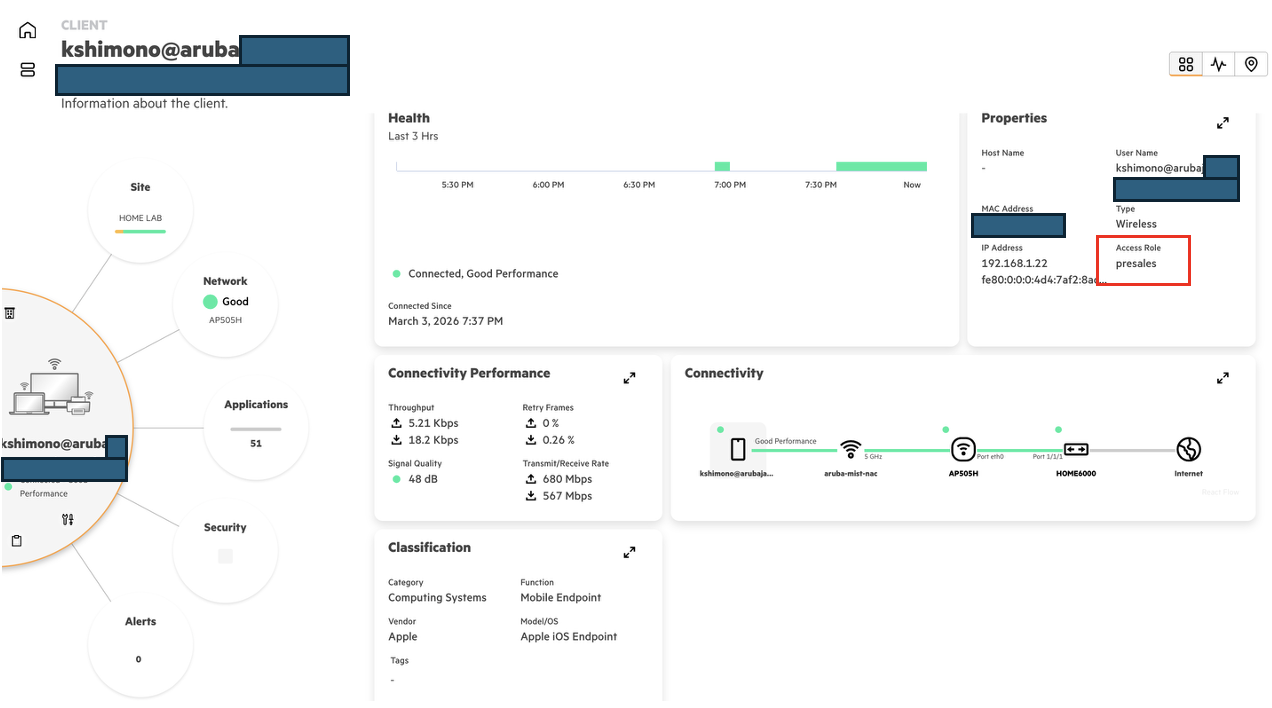This screenshot has width=1272, height=708.
Task: Switch to activity pulse view toggle
Action: [1218, 64]
